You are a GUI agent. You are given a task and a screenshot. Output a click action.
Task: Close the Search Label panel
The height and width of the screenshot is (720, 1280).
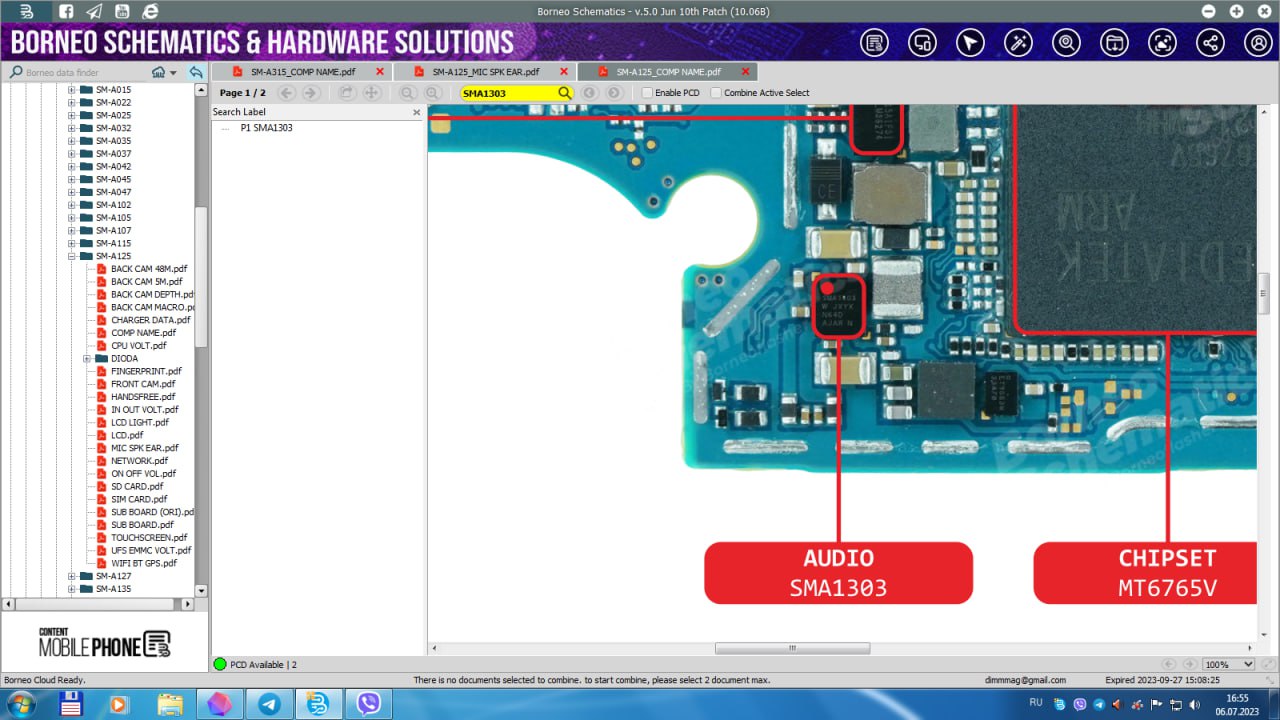tap(417, 112)
